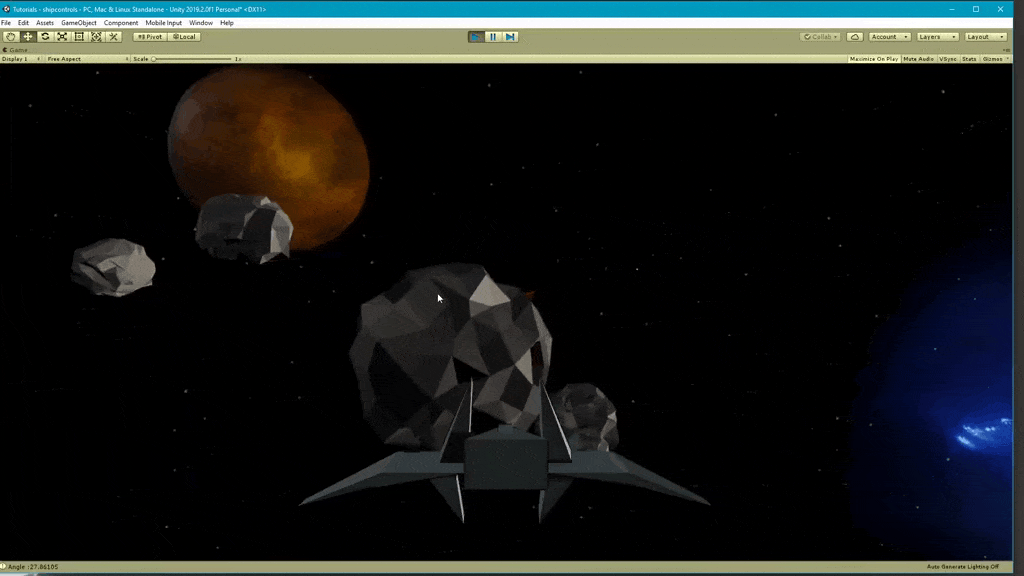Select the Hand tool in toolbar
This screenshot has height=576, width=1024.
(x=11, y=37)
